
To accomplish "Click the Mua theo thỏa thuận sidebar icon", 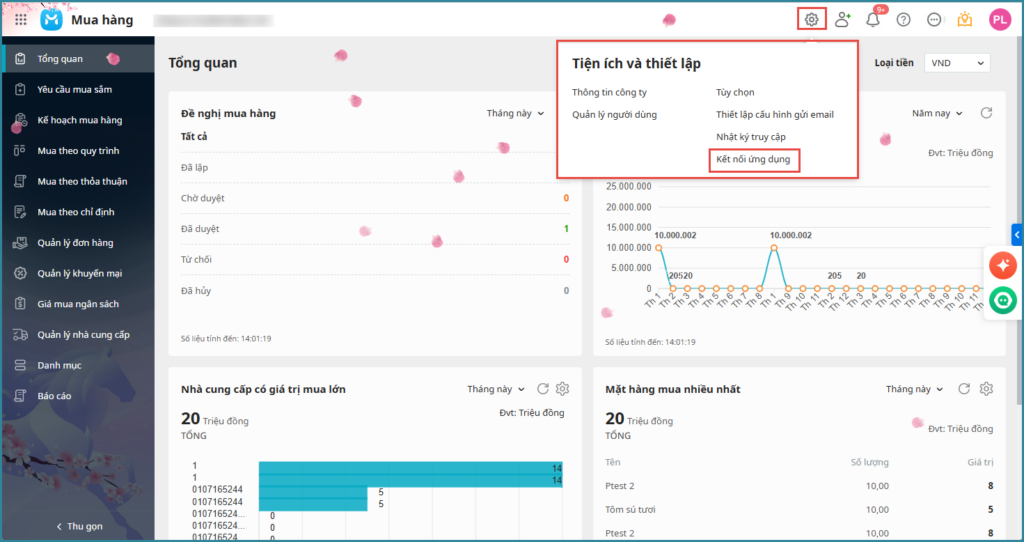I will (20, 181).
